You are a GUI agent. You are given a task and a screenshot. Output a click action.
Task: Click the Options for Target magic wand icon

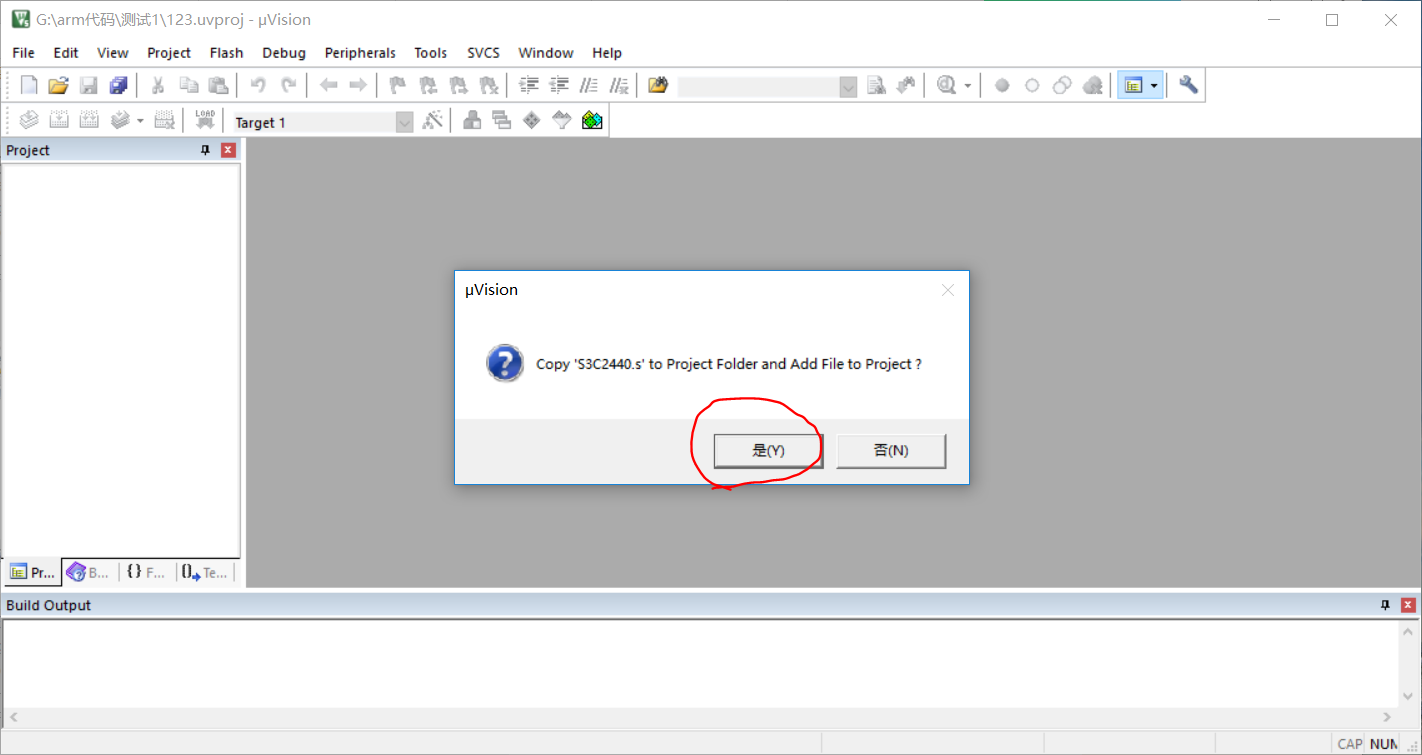432,121
